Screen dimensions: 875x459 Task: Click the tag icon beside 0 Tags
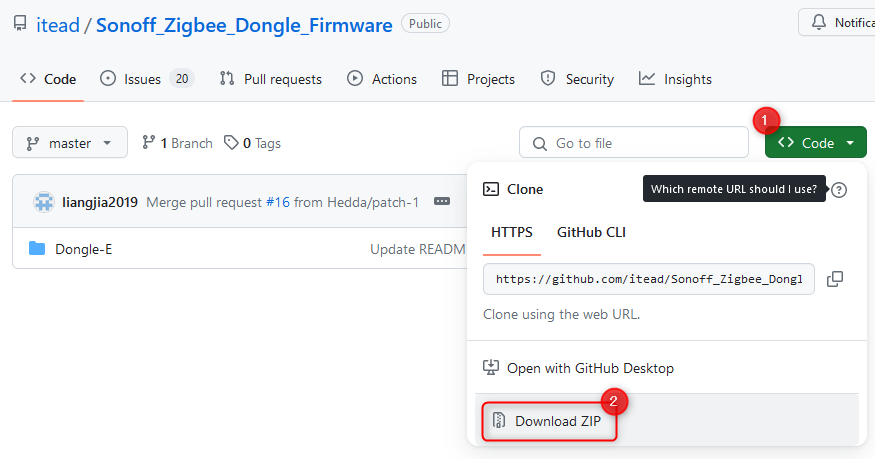pos(231,143)
